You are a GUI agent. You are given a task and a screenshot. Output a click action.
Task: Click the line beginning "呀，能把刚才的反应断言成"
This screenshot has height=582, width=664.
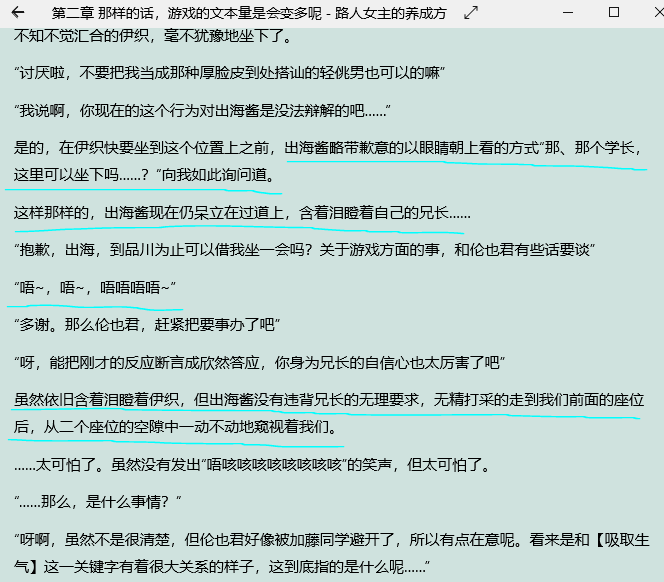click(x=260, y=363)
